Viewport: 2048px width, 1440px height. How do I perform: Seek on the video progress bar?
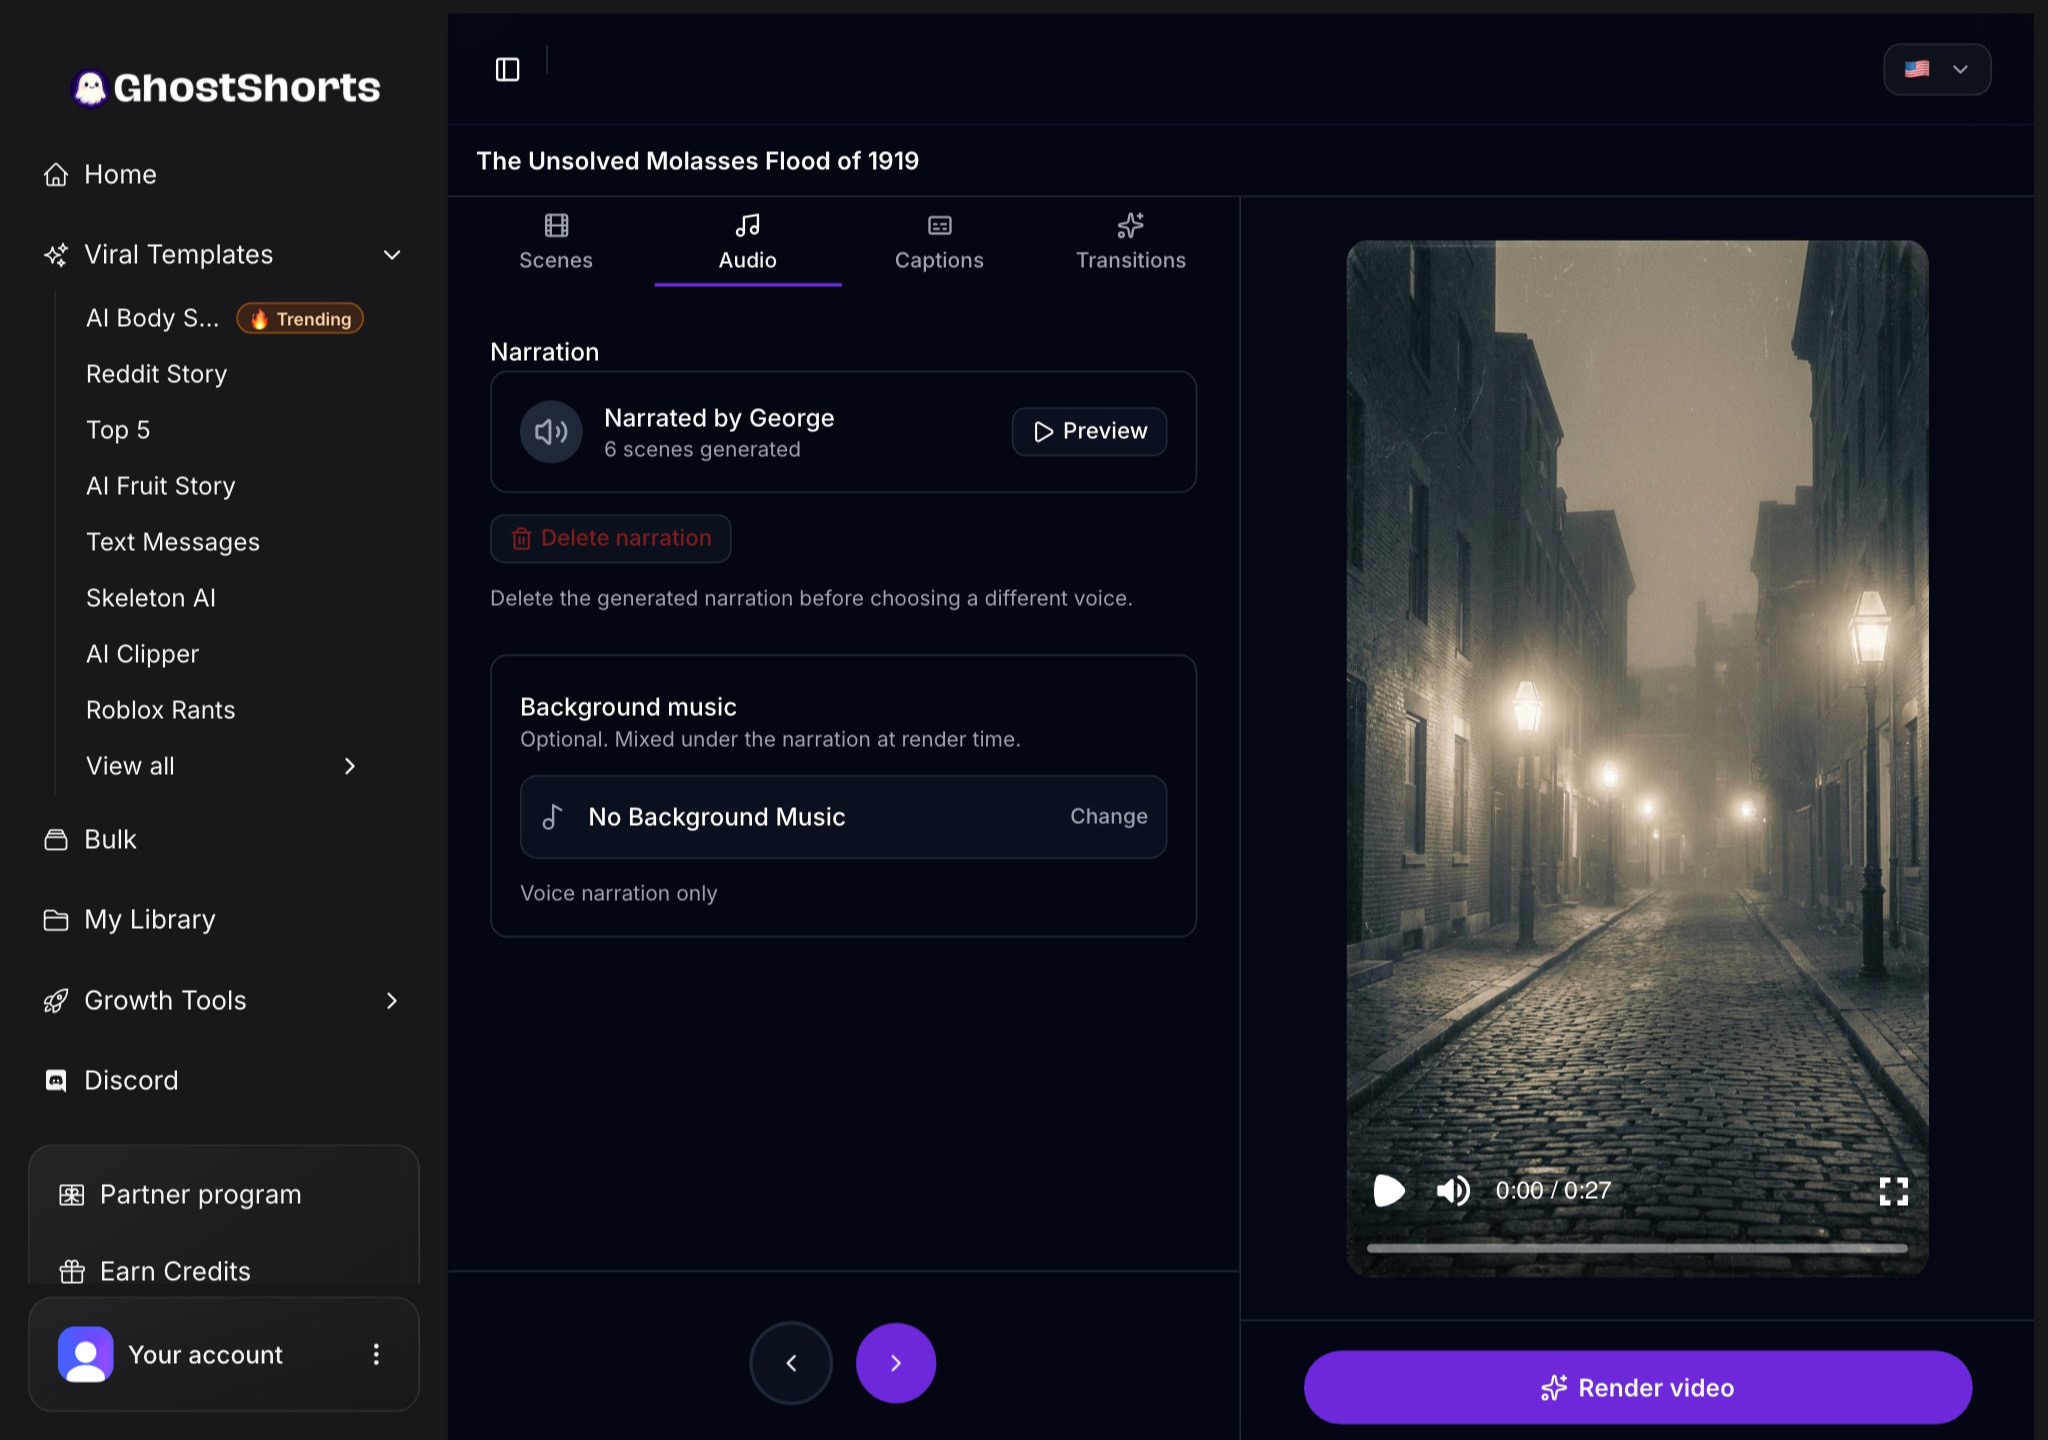pyautogui.click(x=1637, y=1248)
